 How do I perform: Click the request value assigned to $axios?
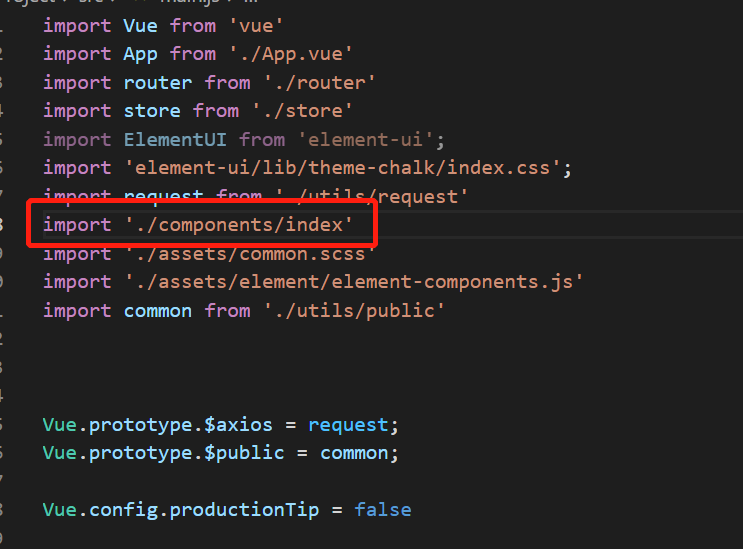click(348, 425)
